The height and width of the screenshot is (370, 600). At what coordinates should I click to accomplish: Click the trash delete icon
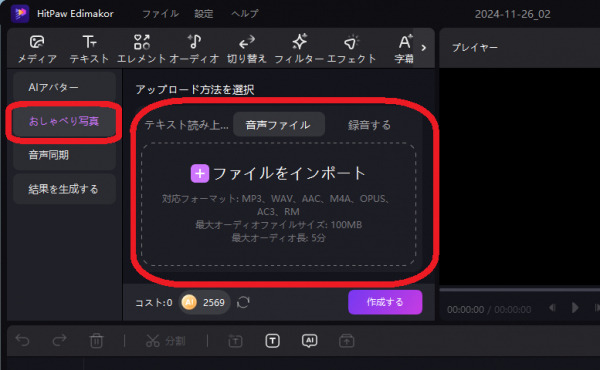(96, 341)
